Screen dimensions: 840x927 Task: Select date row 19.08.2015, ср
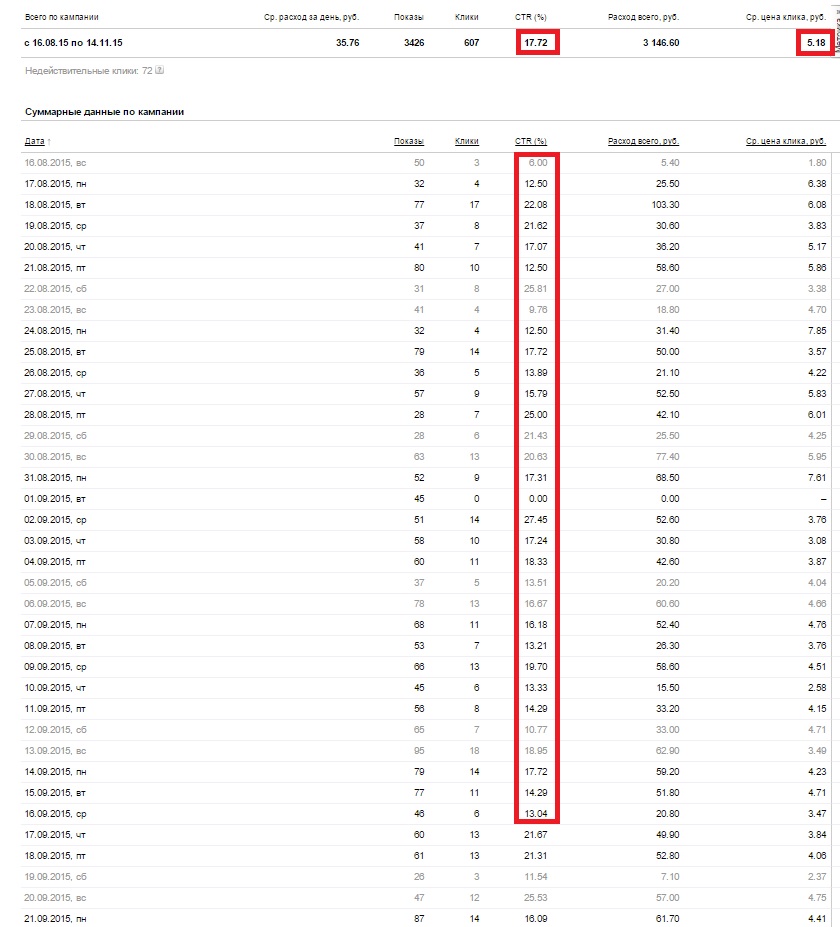[426, 226]
